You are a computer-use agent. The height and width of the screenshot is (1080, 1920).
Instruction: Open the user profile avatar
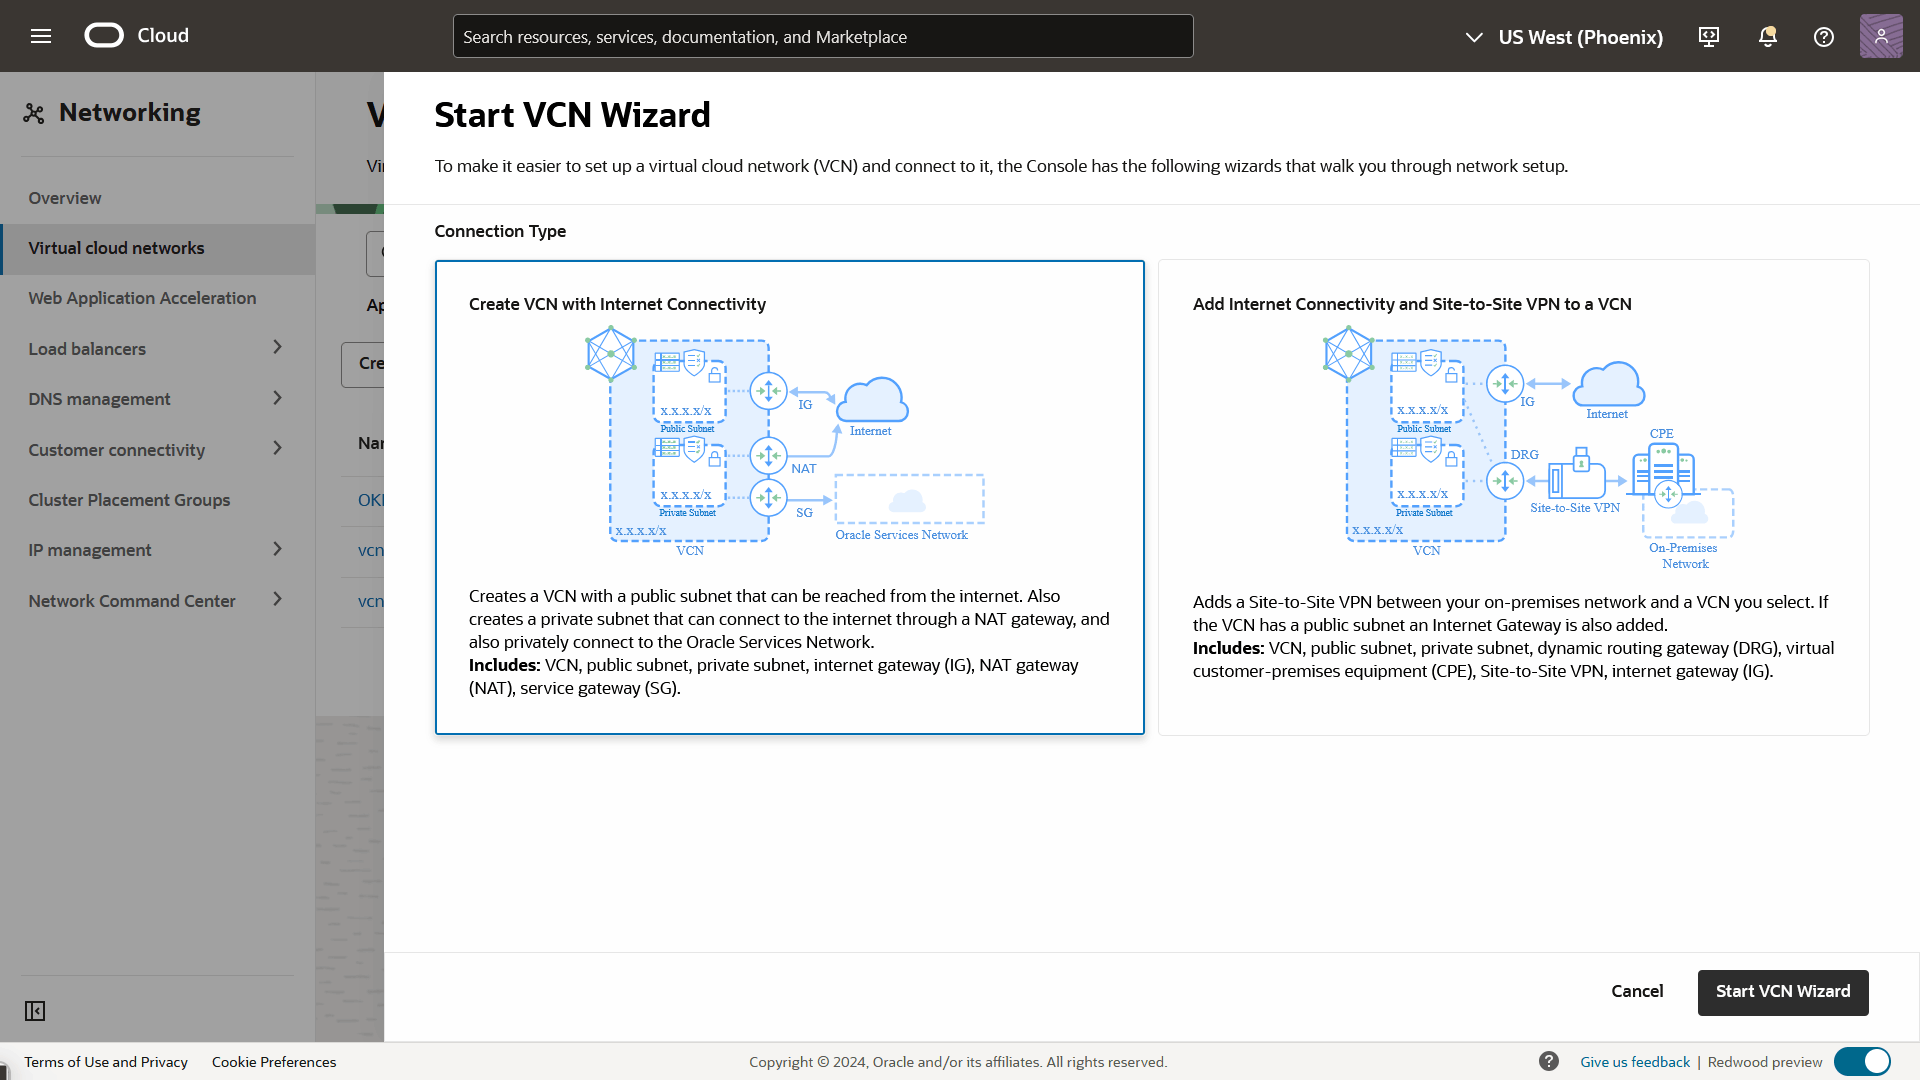(1880, 37)
